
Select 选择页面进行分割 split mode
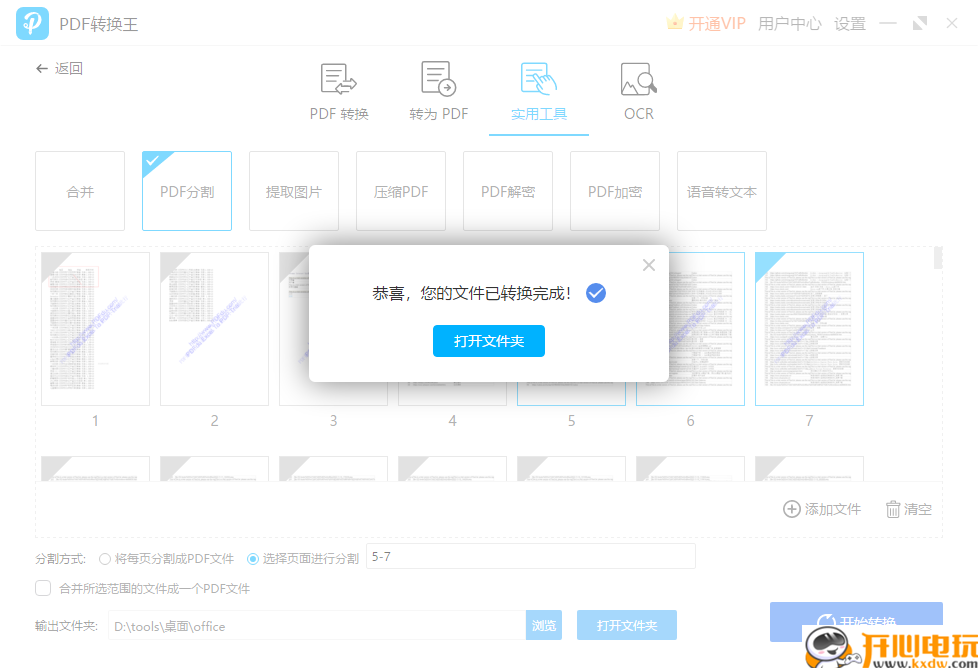(252, 559)
